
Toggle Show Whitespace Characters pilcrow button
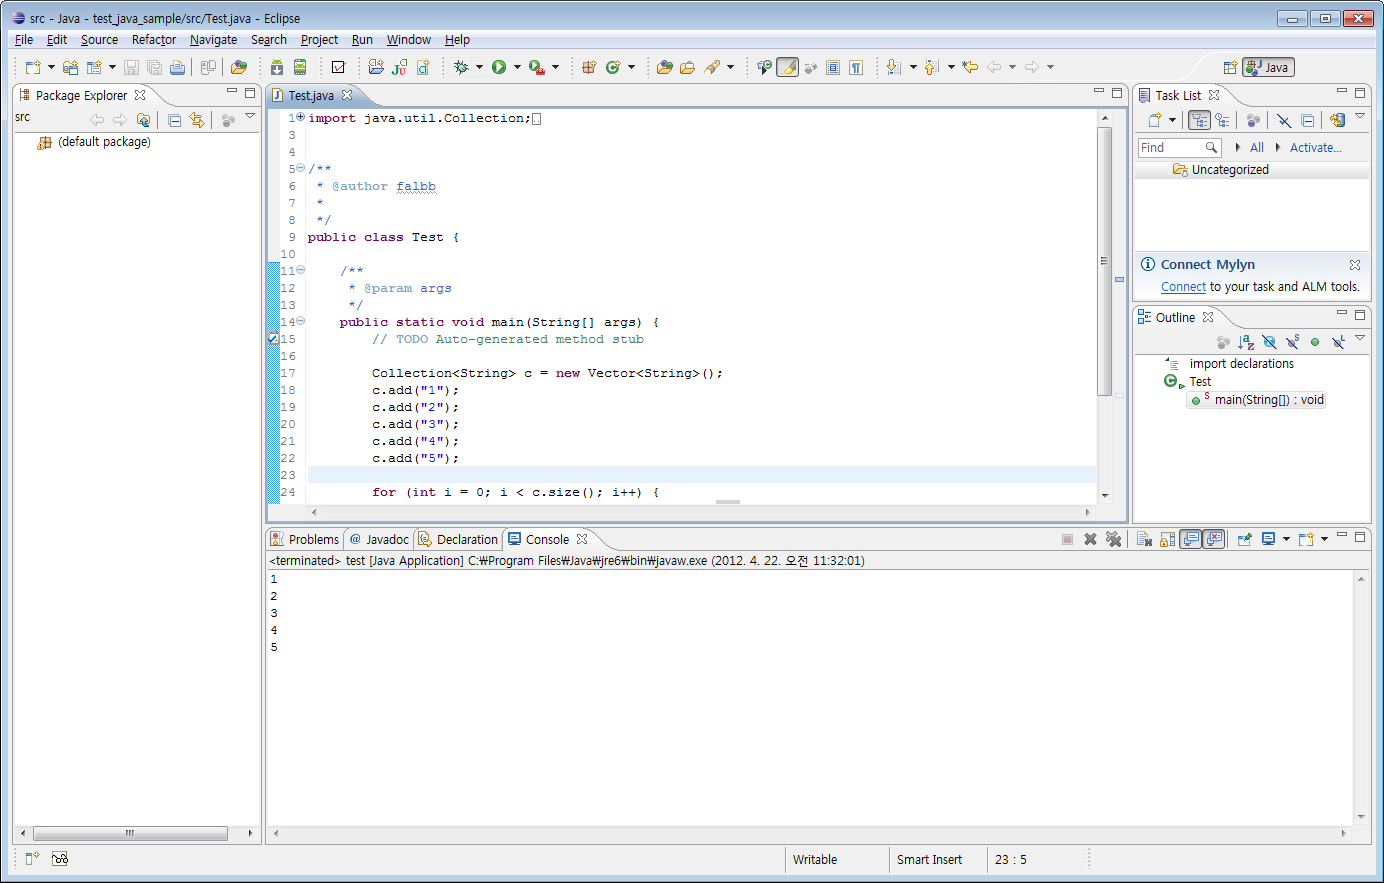pyautogui.click(x=856, y=67)
